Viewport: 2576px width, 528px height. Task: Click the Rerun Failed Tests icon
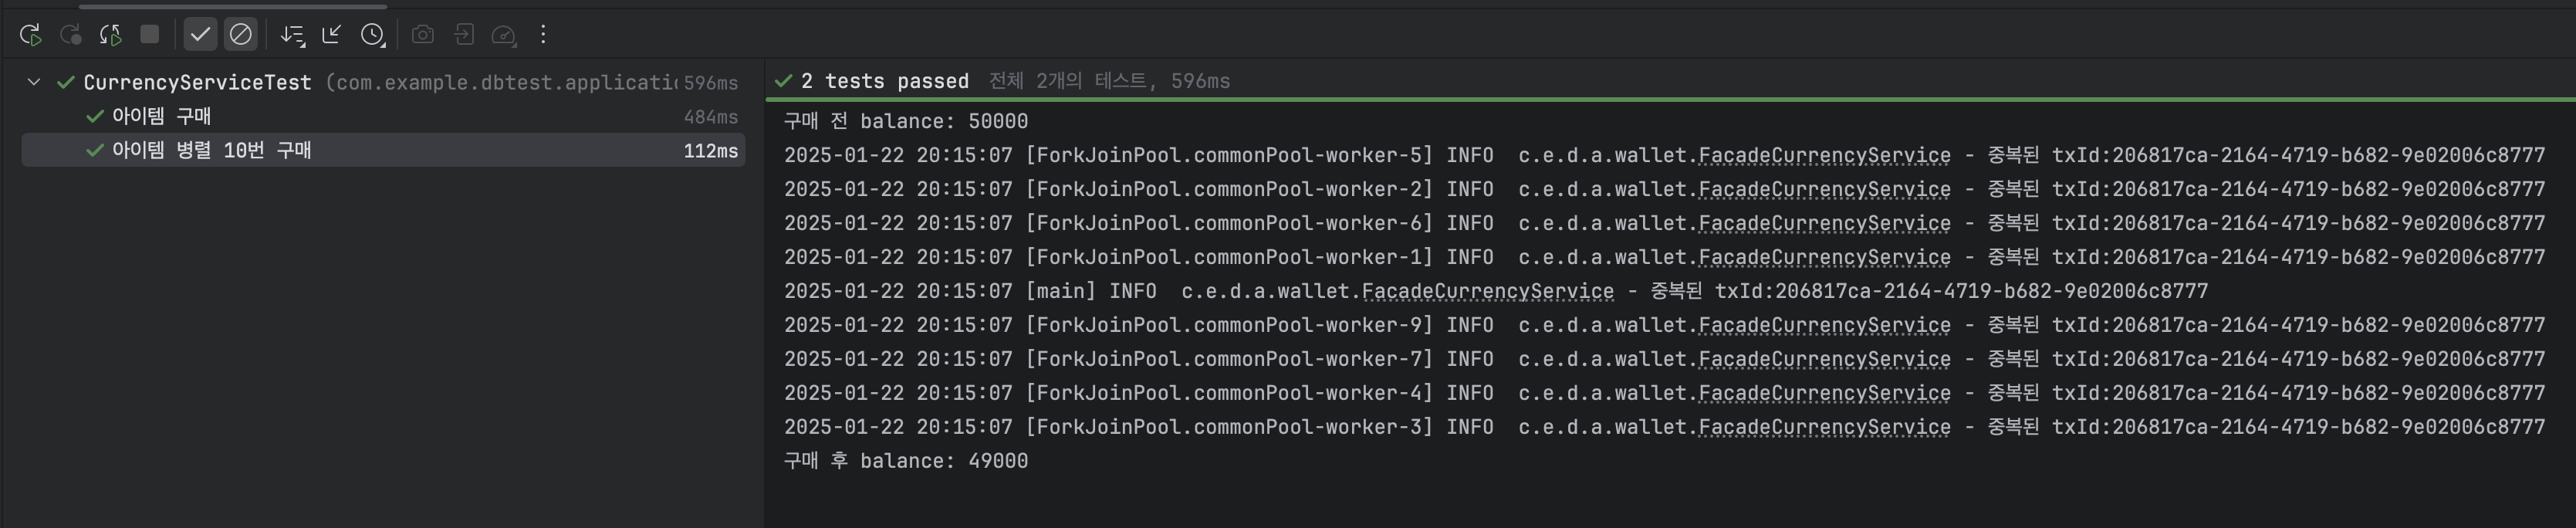click(70, 35)
